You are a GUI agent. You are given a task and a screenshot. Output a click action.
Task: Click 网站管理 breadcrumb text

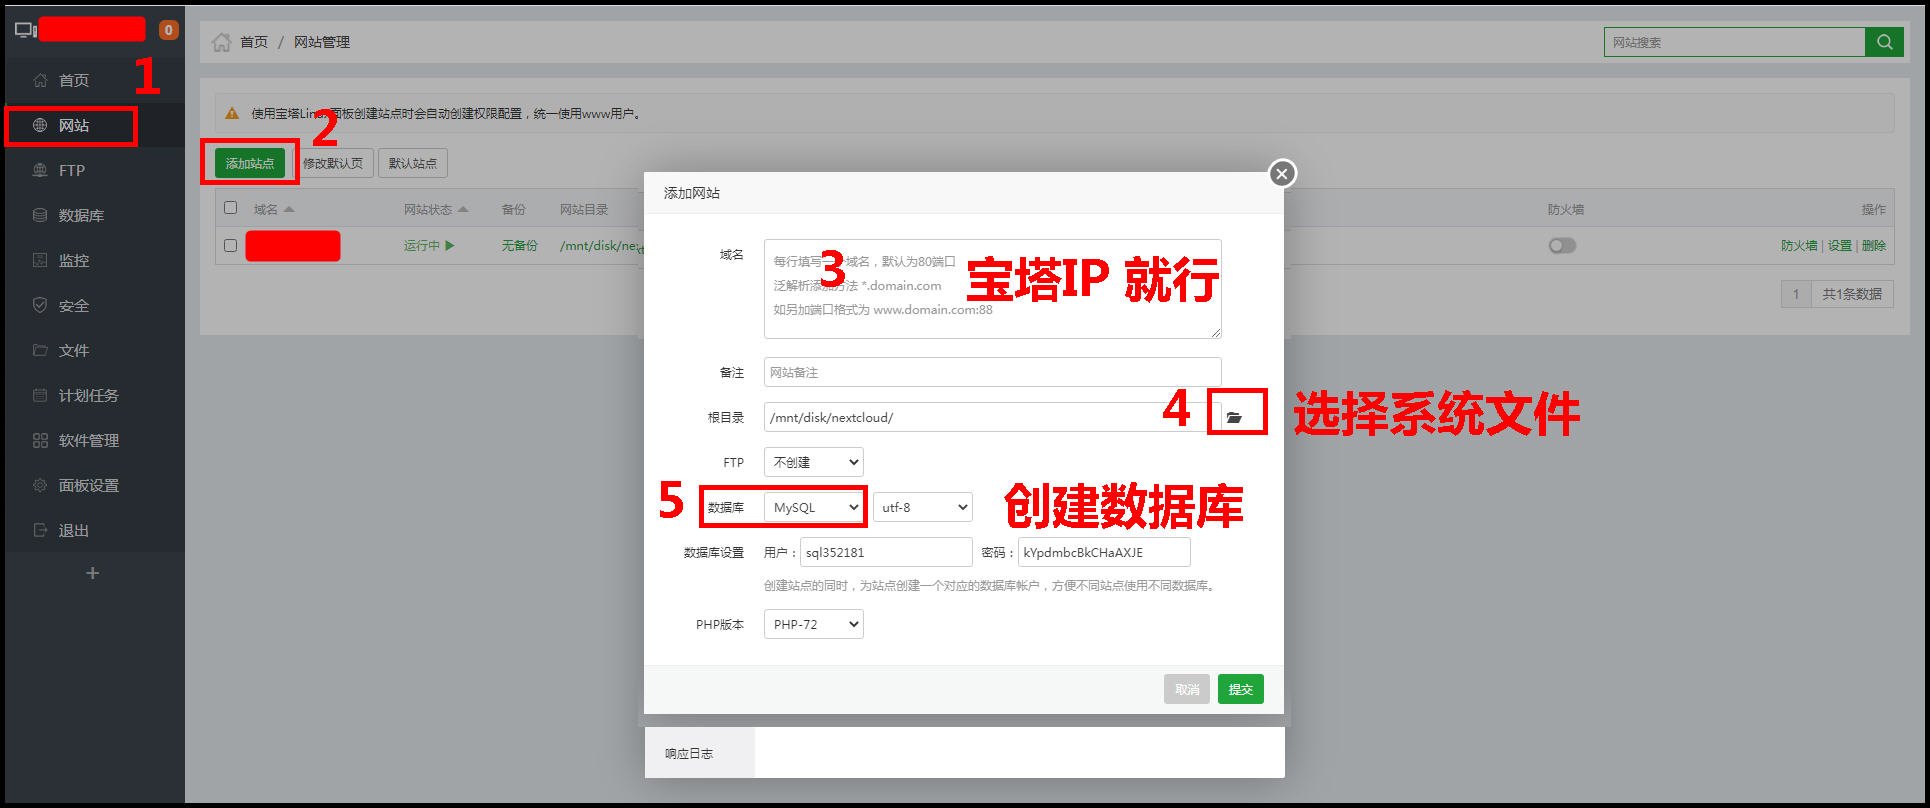[x=322, y=42]
